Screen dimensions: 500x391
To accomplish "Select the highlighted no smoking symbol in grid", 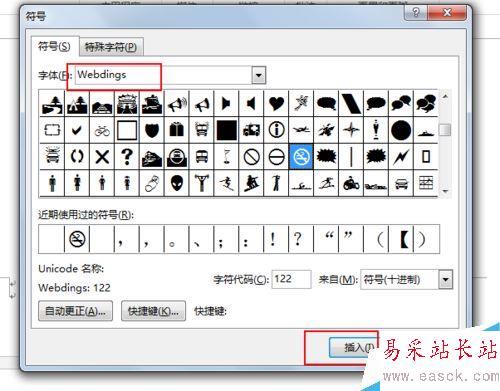I will 301,157.
